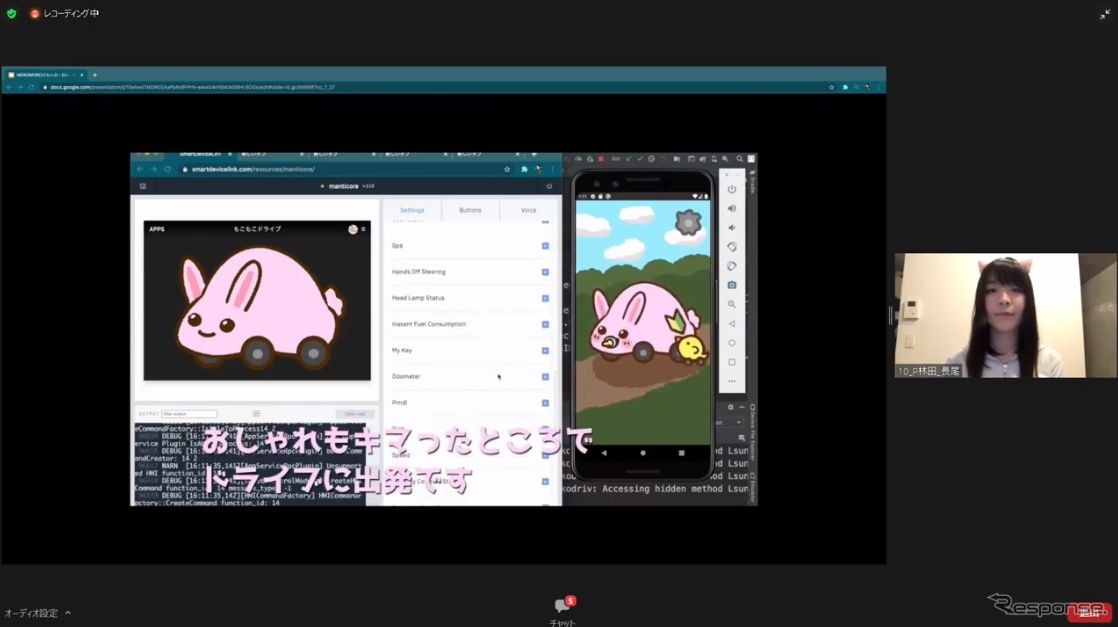
Task: Expand the Odometer section
Action: [x=544, y=377]
